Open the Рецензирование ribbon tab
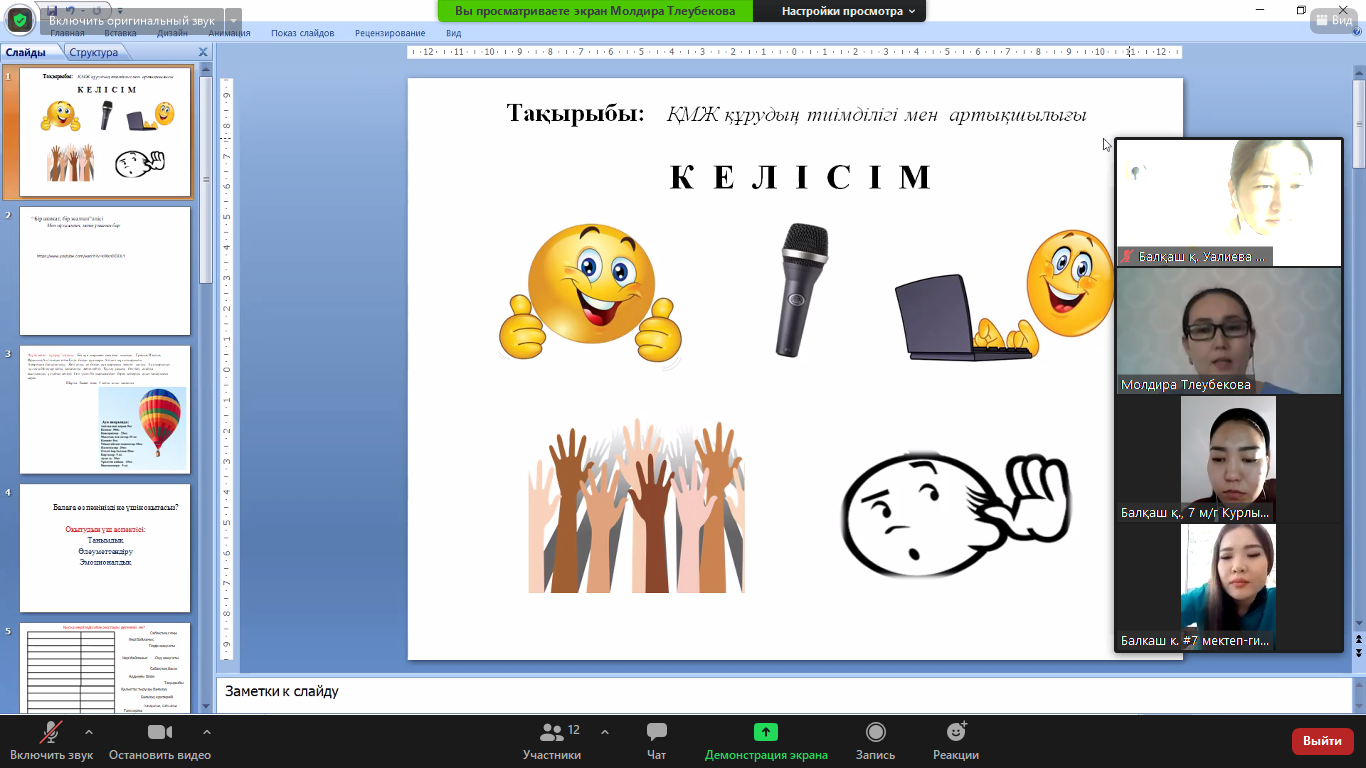This screenshot has width=1366, height=768. [389, 33]
